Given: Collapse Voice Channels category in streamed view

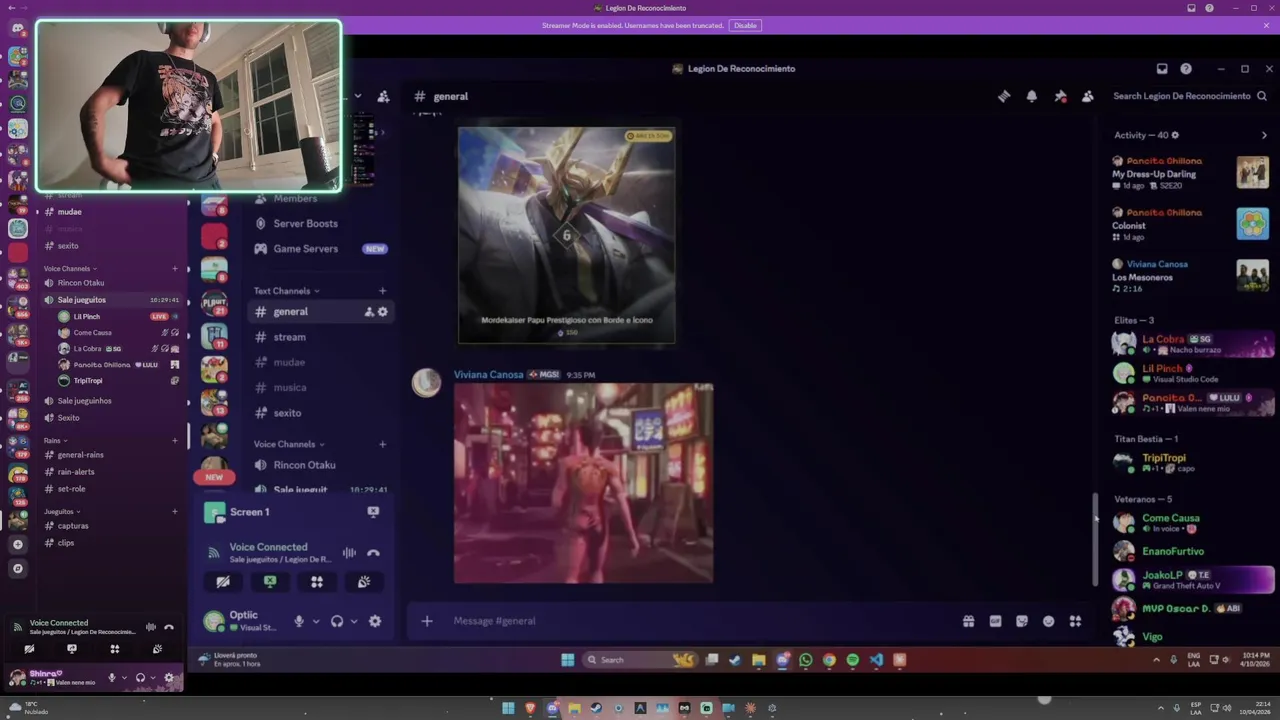Looking at the screenshot, I should pyautogui.click(x=289, y=444).
